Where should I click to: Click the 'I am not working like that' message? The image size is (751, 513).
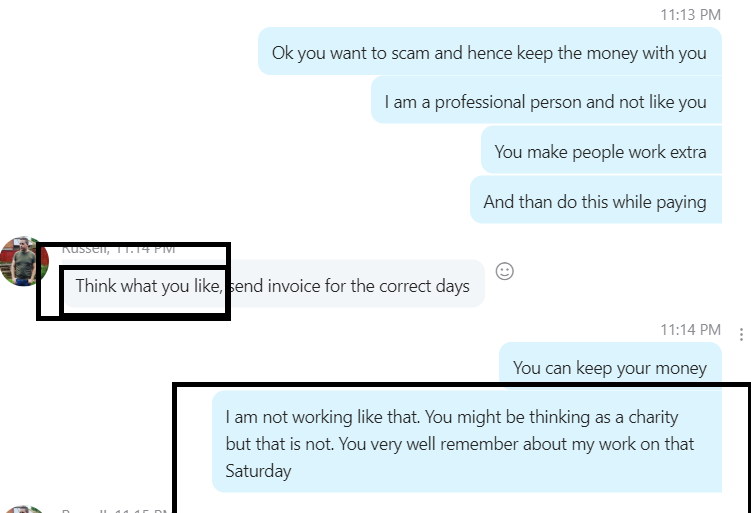[x=467, y=442]
